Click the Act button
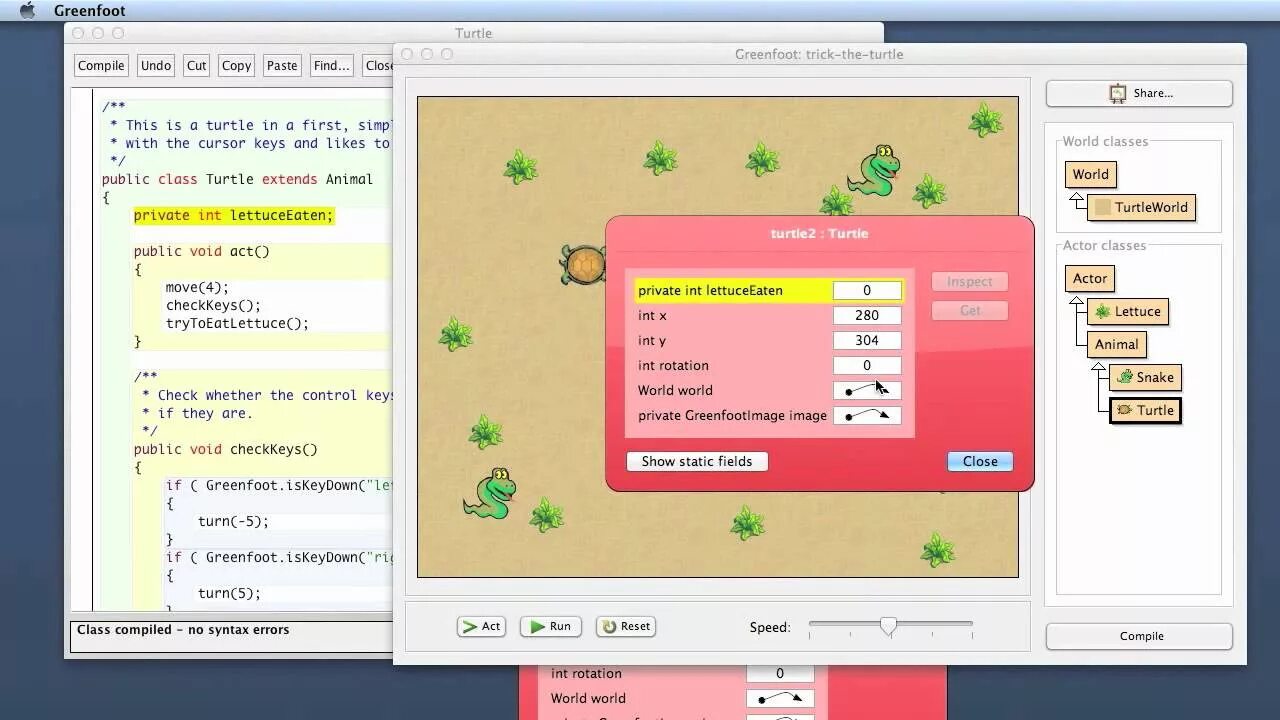Viewport: 1280px width, 720px height. (x=481, y=626)
